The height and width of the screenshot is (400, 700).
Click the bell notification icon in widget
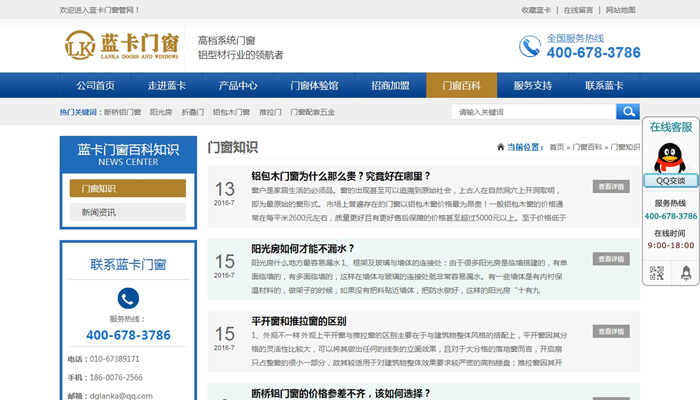tap(686, 273)
